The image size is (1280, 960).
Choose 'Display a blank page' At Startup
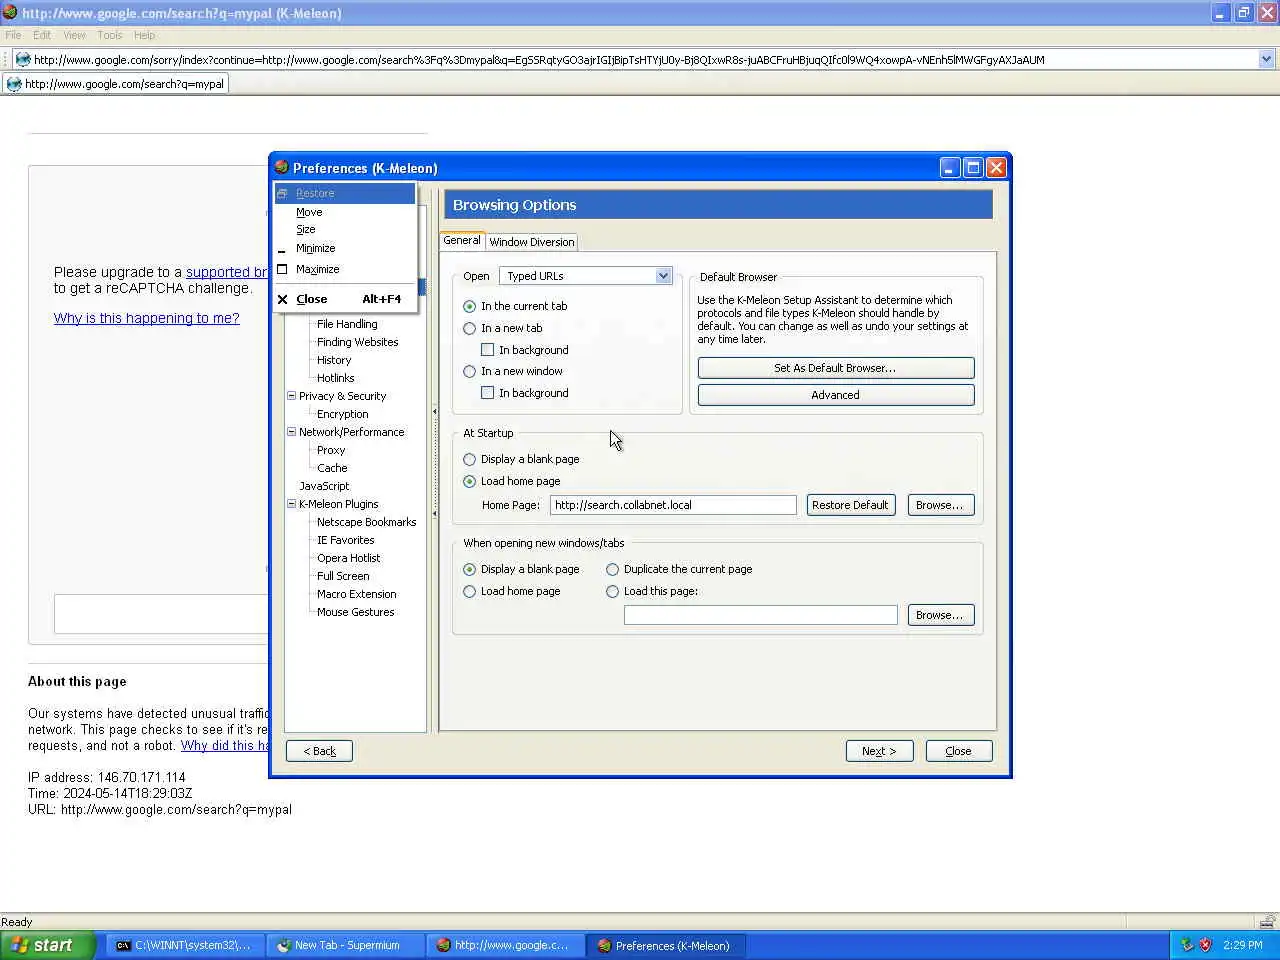click(x=469, y=459)
